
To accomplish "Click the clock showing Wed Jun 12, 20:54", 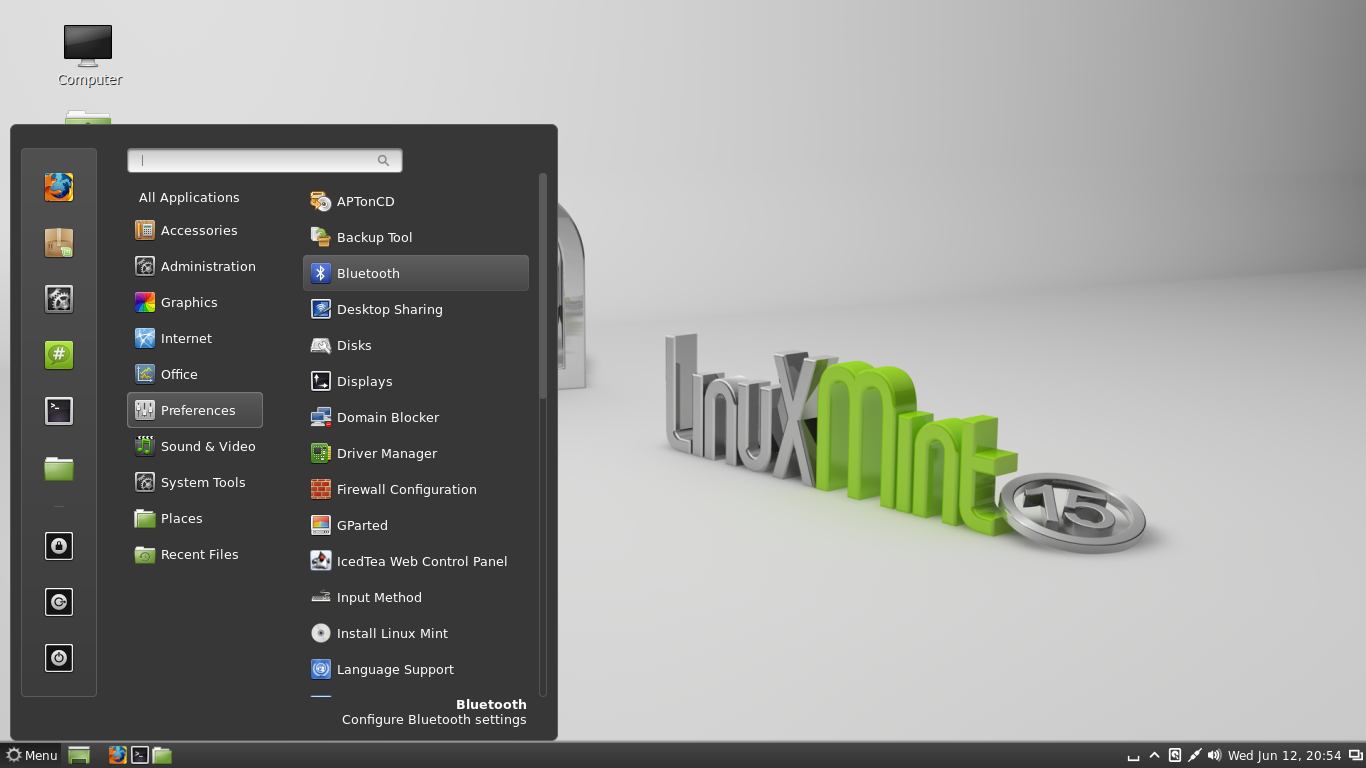I will click(x=1285, y=755).
